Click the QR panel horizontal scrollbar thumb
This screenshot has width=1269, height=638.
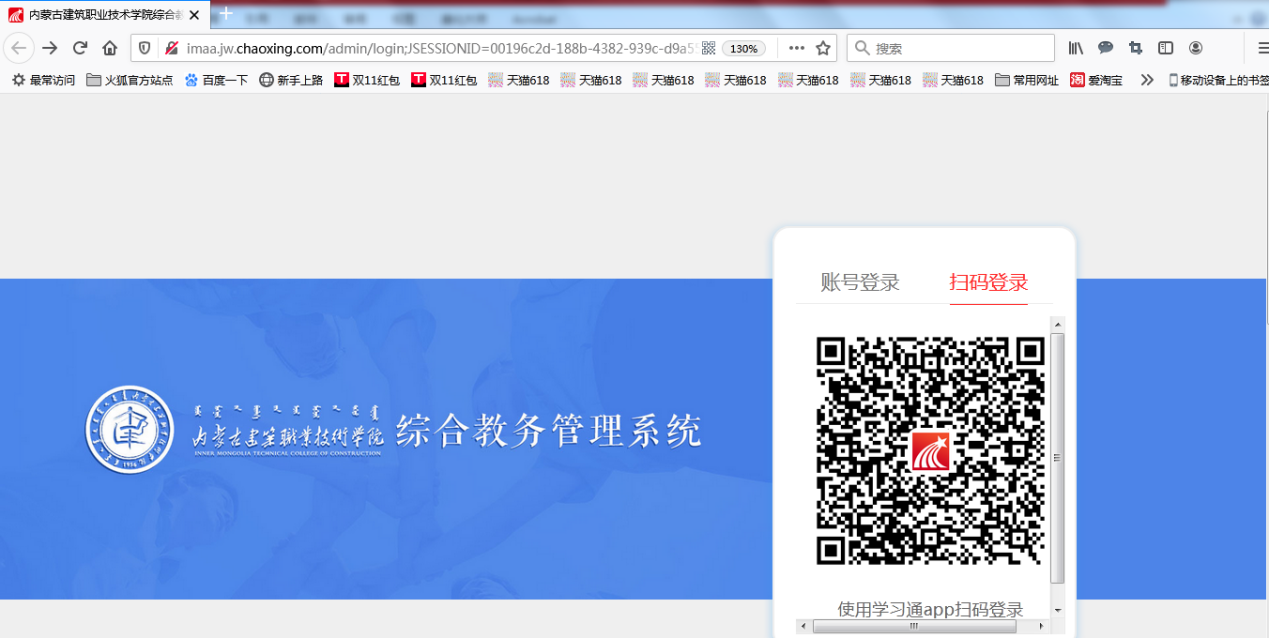914,626
